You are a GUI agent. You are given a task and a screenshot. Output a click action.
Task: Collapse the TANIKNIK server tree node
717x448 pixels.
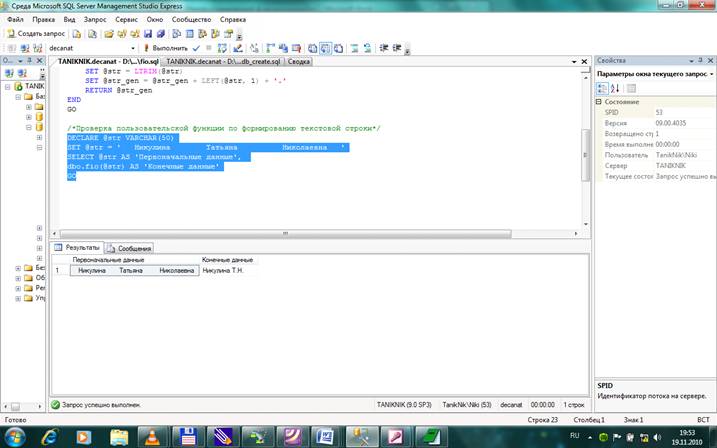(7, 87)
